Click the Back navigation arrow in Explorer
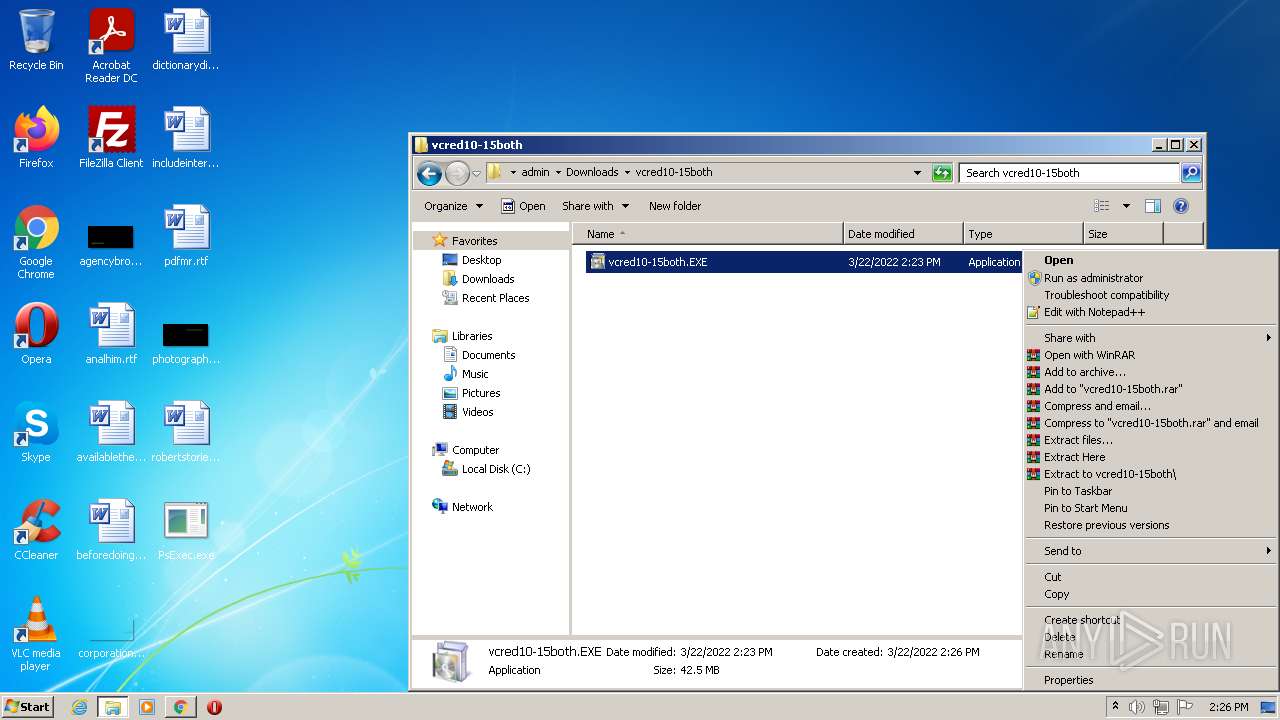The image size is (1280, 720). (x=429, y=173)
